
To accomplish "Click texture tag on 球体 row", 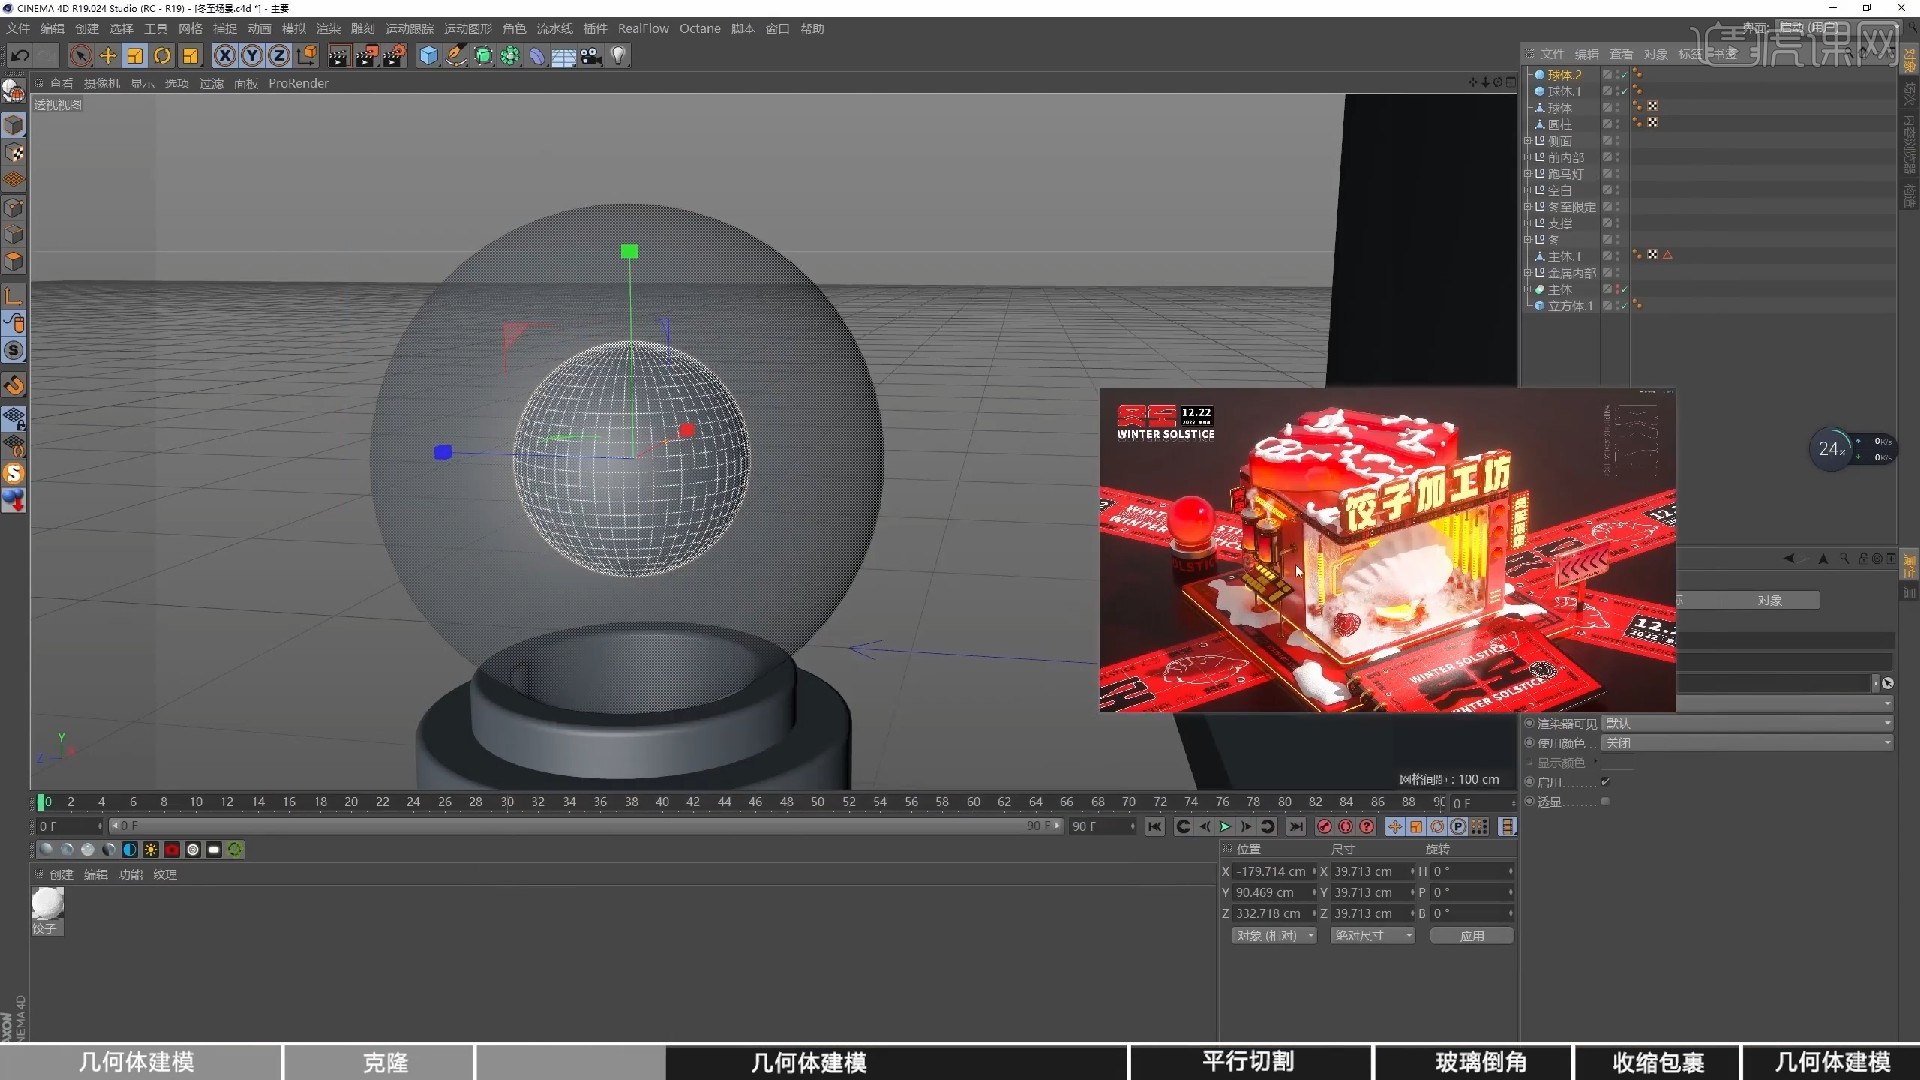I will pyautogui.click(x=1653, y=107).
